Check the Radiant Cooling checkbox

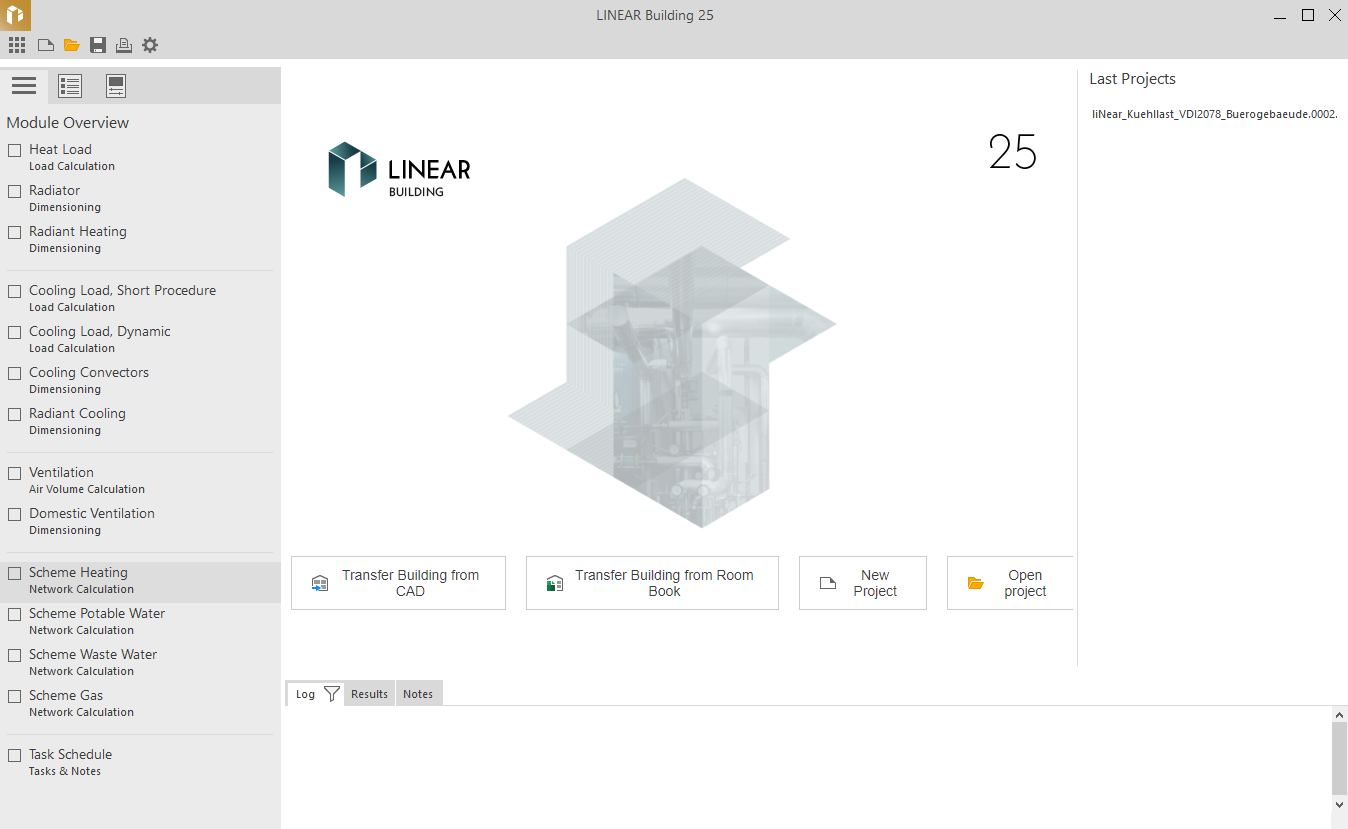15,414
